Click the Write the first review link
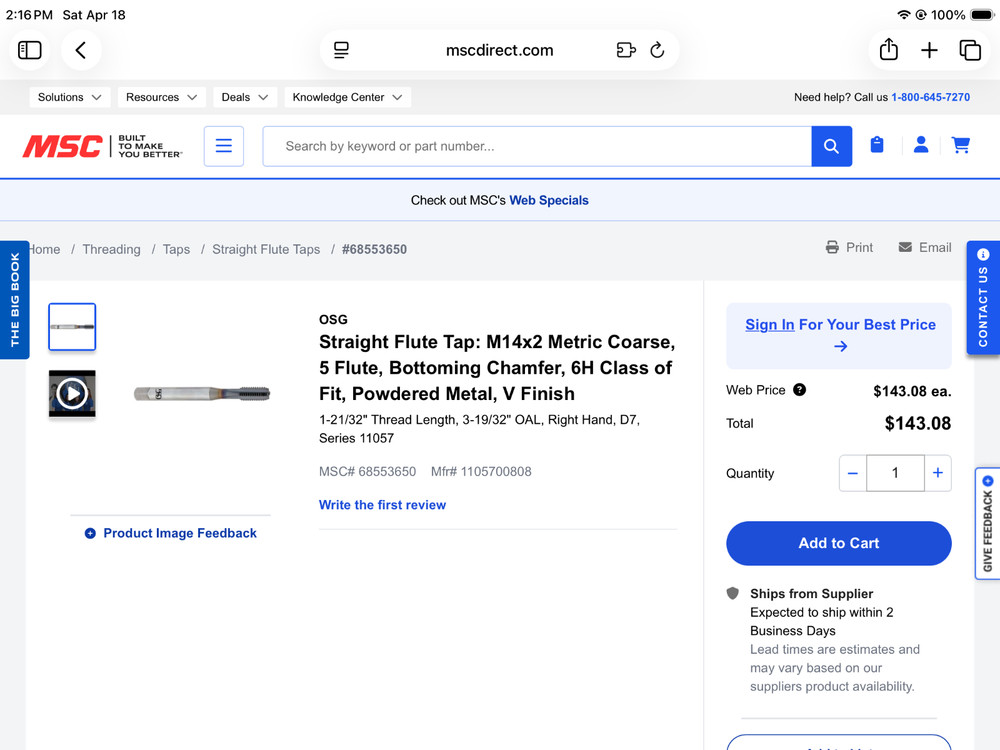Viewport: 1000px width, 750px height. coord(382,505)
